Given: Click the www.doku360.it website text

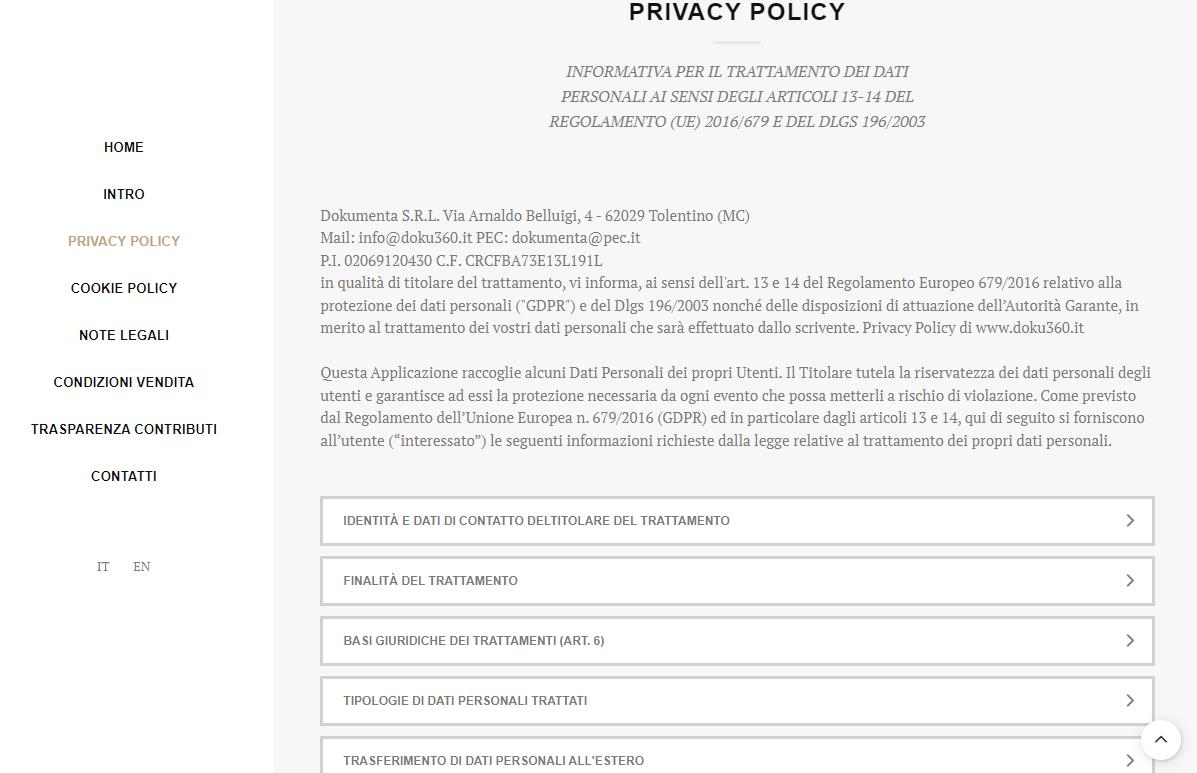Looking at the screenshot, I should coord(1029,328).
